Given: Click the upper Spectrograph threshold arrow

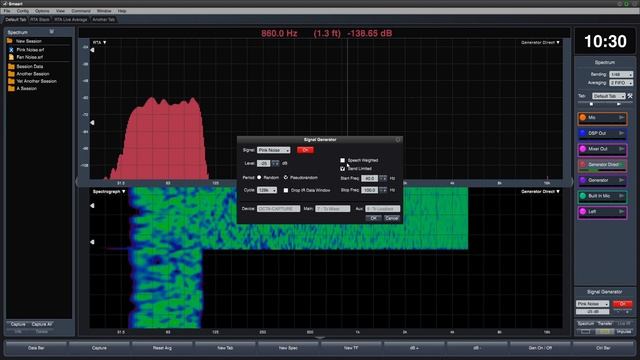Looking at the screenshot, I should (x=92, y=206).
